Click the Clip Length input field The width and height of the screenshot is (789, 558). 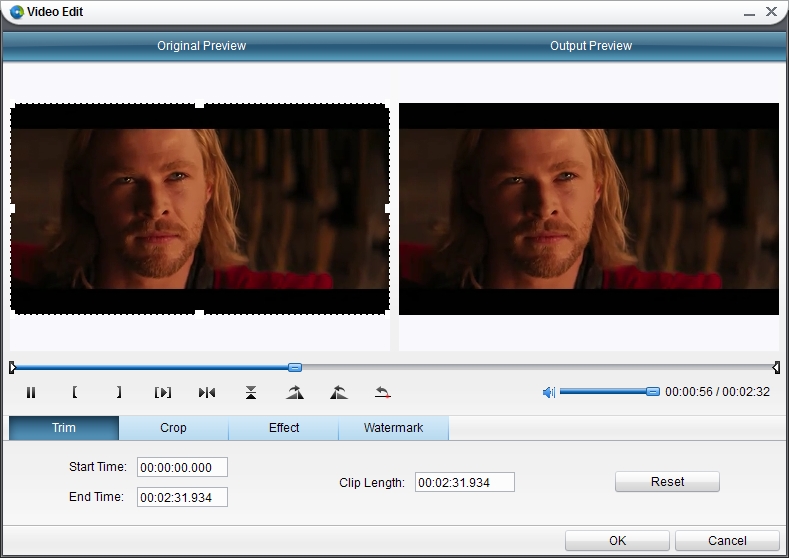click(x=465, y=482)
